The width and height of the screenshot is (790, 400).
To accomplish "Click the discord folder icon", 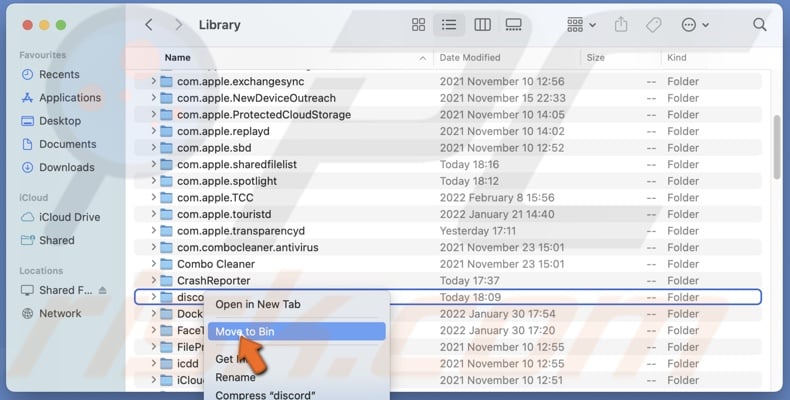I will 166,297.
